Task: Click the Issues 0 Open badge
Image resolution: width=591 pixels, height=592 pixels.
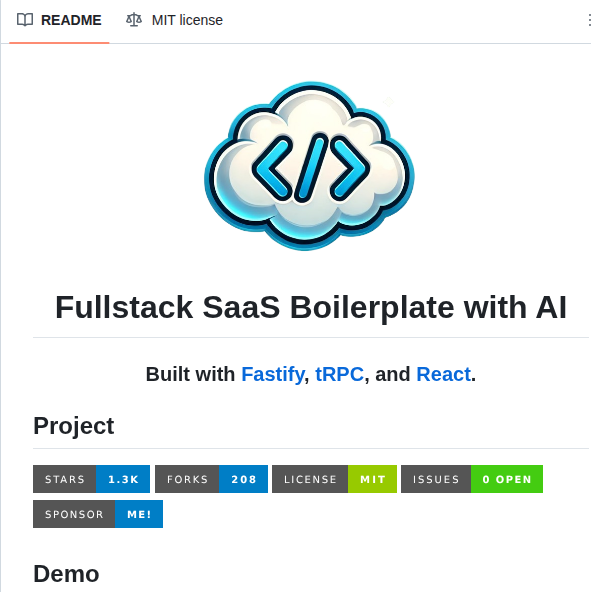Action: [x=472, y=479]
